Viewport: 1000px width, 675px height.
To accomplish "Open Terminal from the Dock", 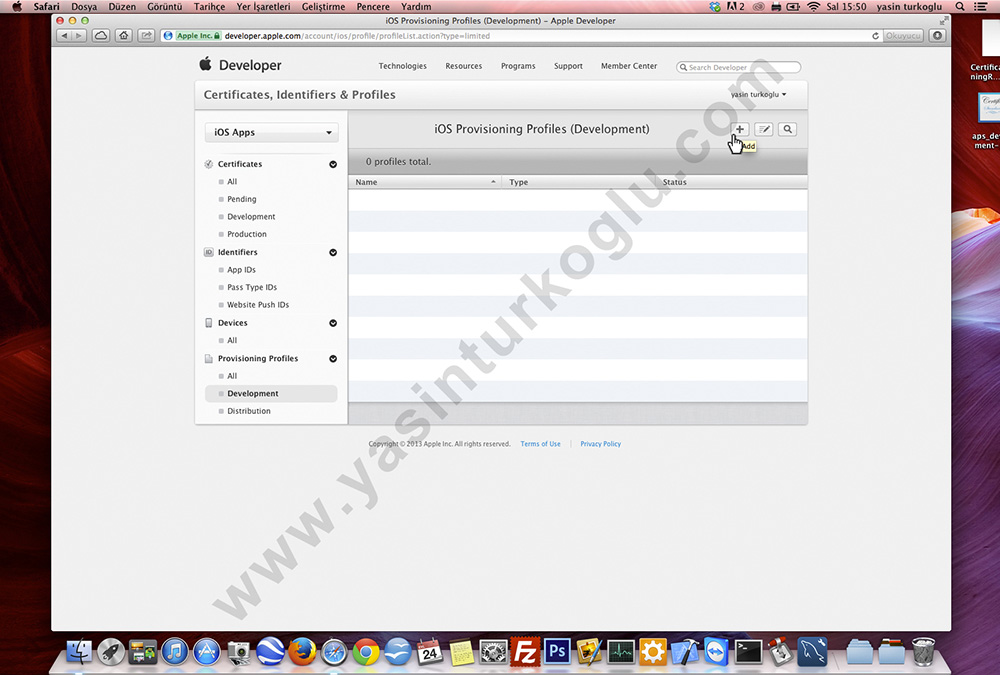I will pos(748,652).
